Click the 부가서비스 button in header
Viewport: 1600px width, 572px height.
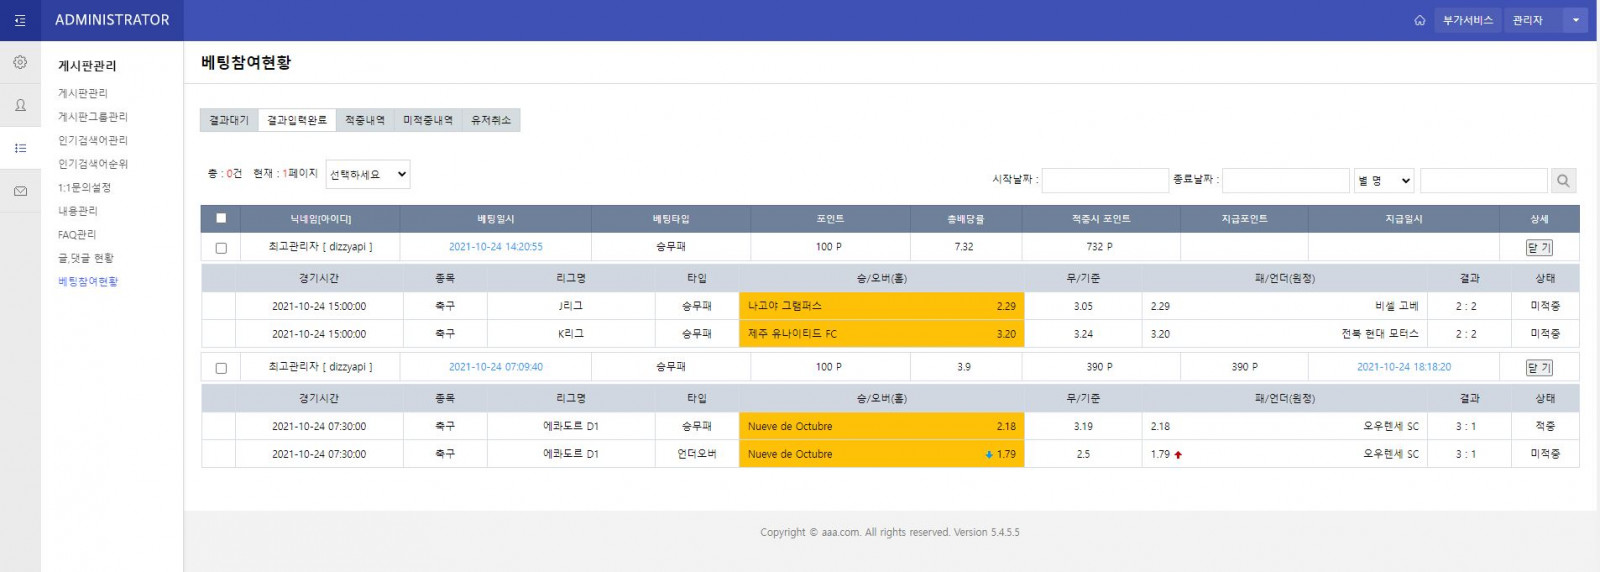click(1467, 20)
